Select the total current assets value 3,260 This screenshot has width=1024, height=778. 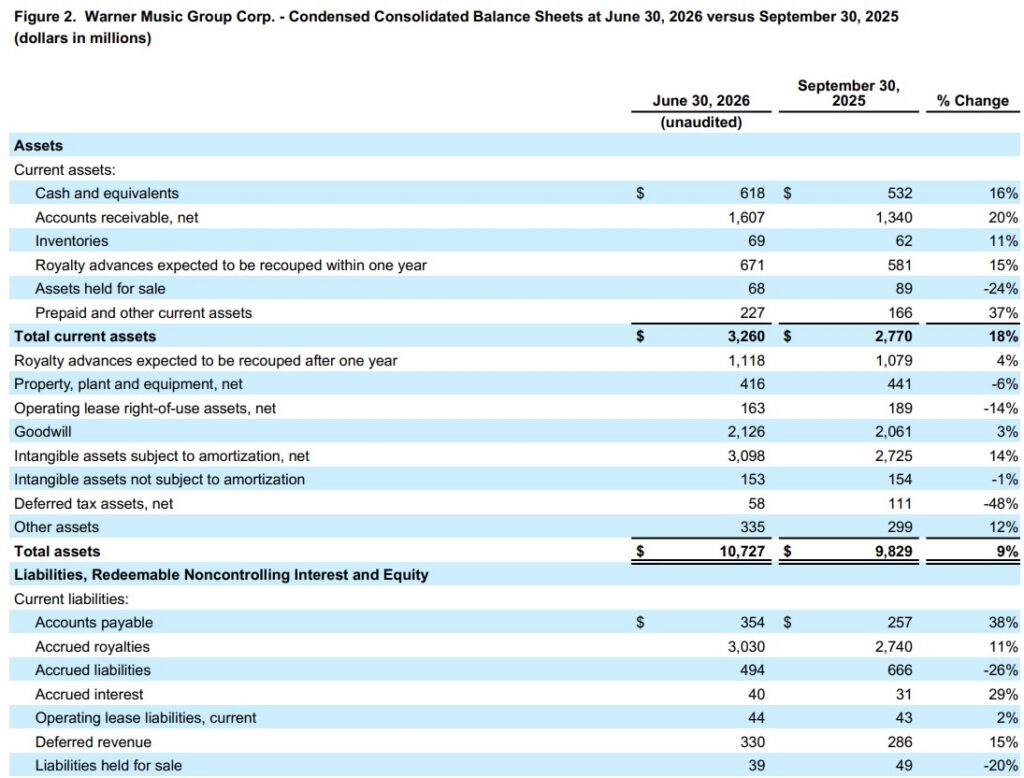(746, 336)
